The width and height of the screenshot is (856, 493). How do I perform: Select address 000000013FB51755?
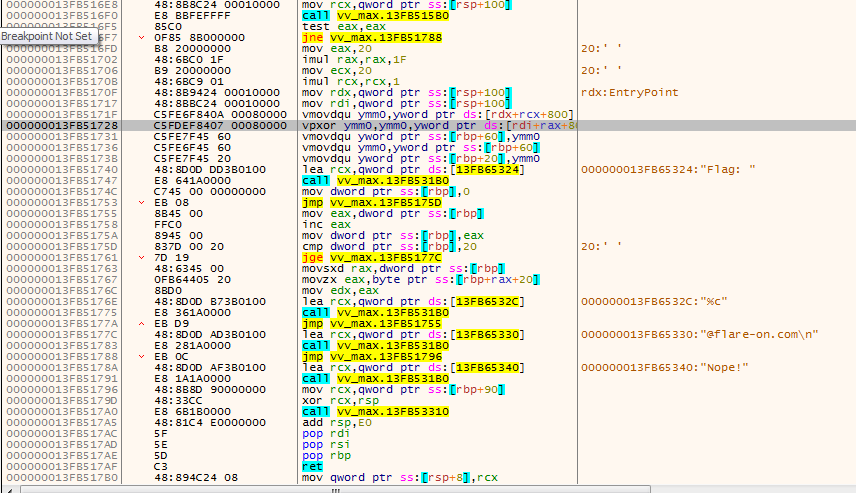tap(62, 213)
